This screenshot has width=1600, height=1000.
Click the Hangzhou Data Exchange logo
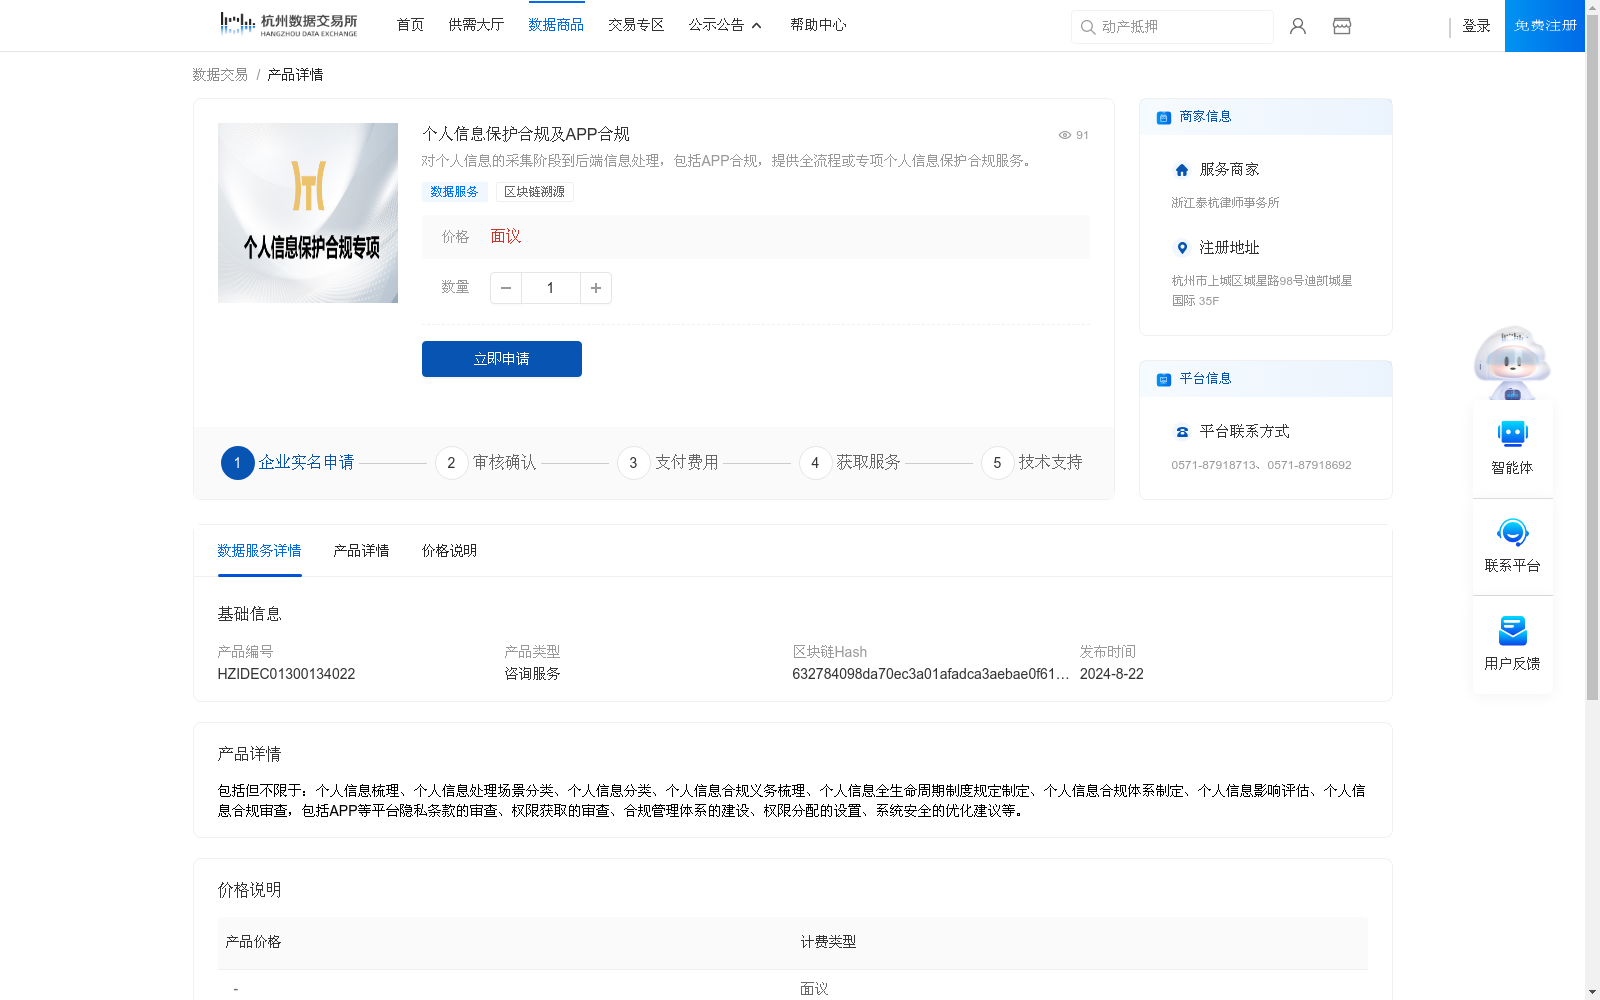pyautogui.click(x=289, y=24)
